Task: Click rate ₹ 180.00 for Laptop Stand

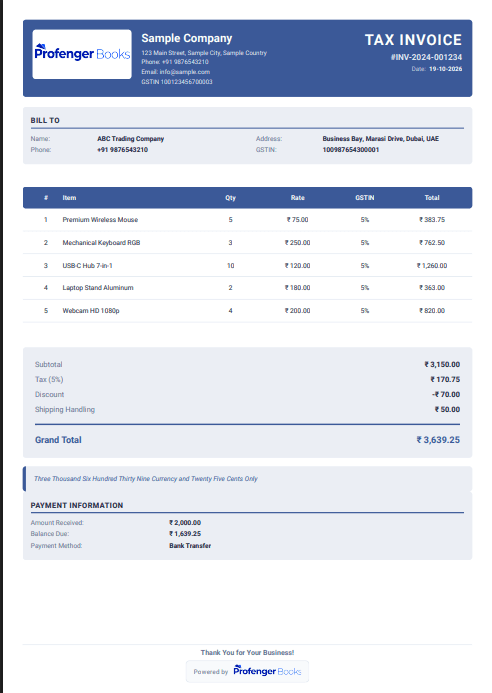Action: point(297,288)
